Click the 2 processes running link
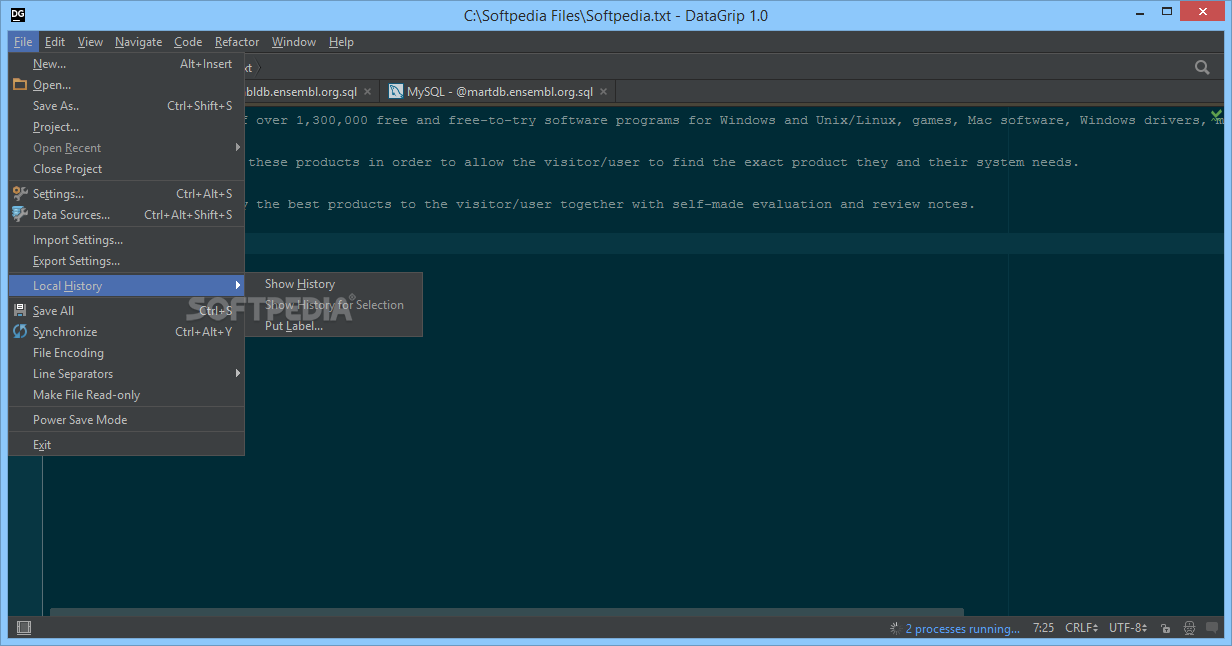1232x646 pixels. click(x=962, y=629)
